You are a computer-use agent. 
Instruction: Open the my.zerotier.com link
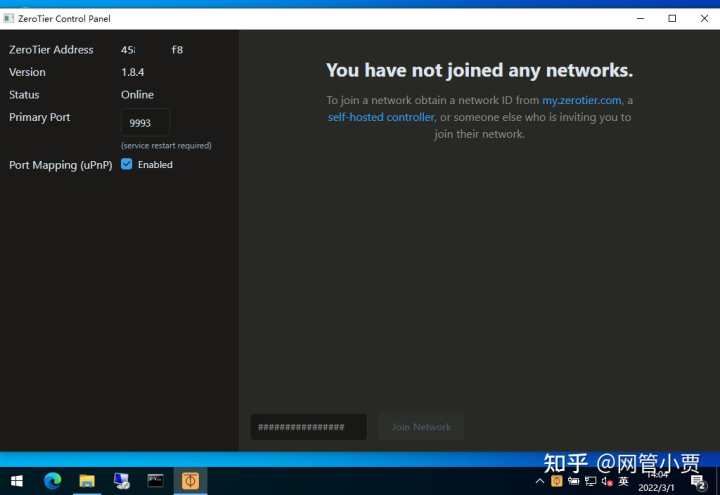pos(582,100)
